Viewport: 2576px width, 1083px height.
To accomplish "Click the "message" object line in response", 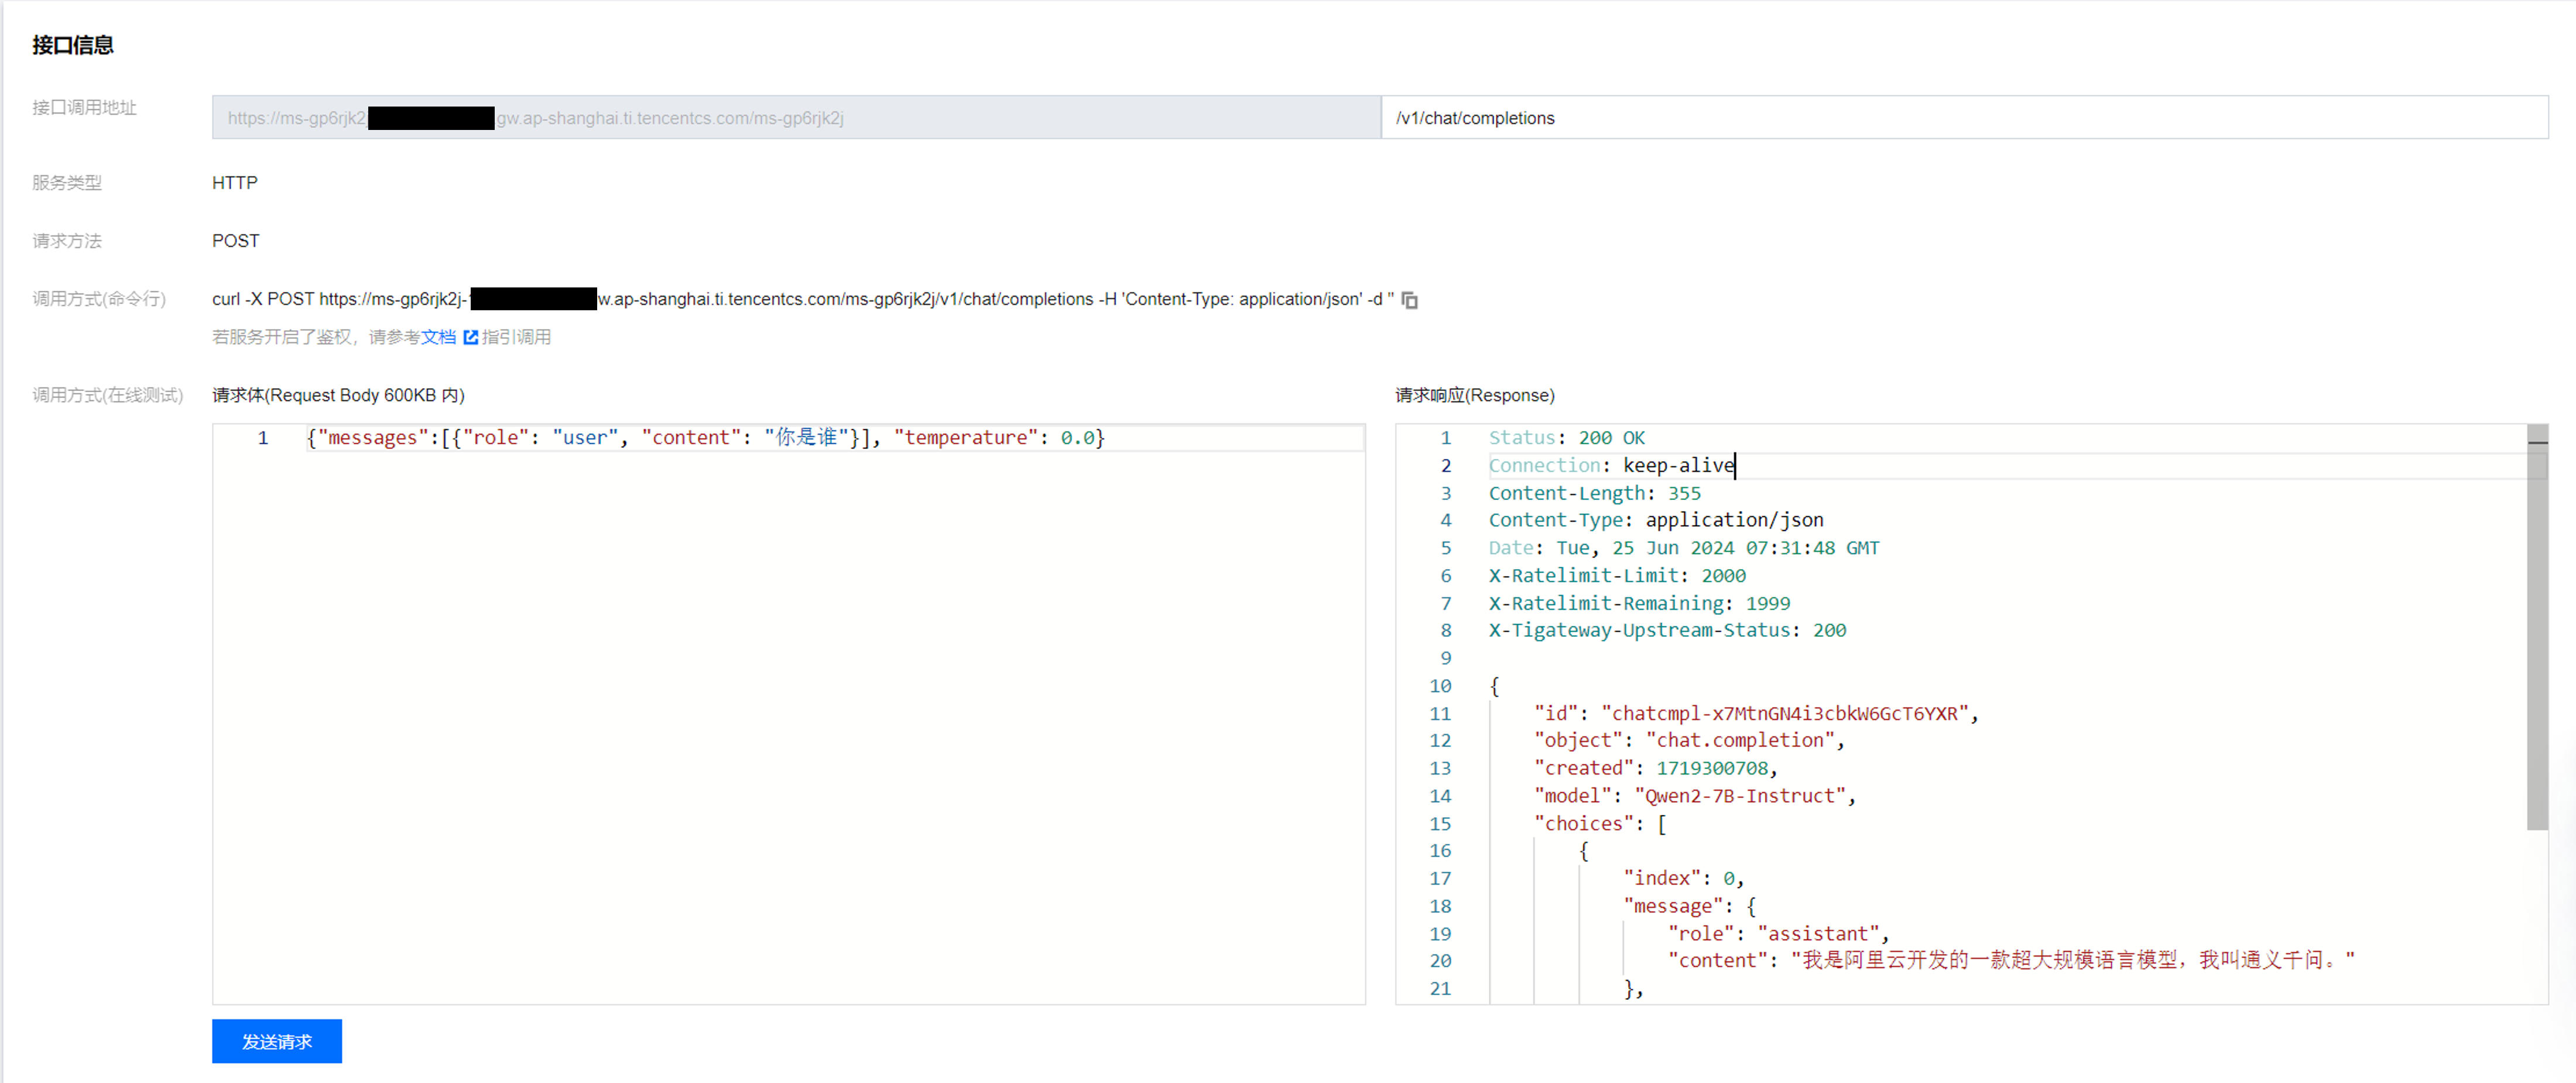I will point(1689,906).
